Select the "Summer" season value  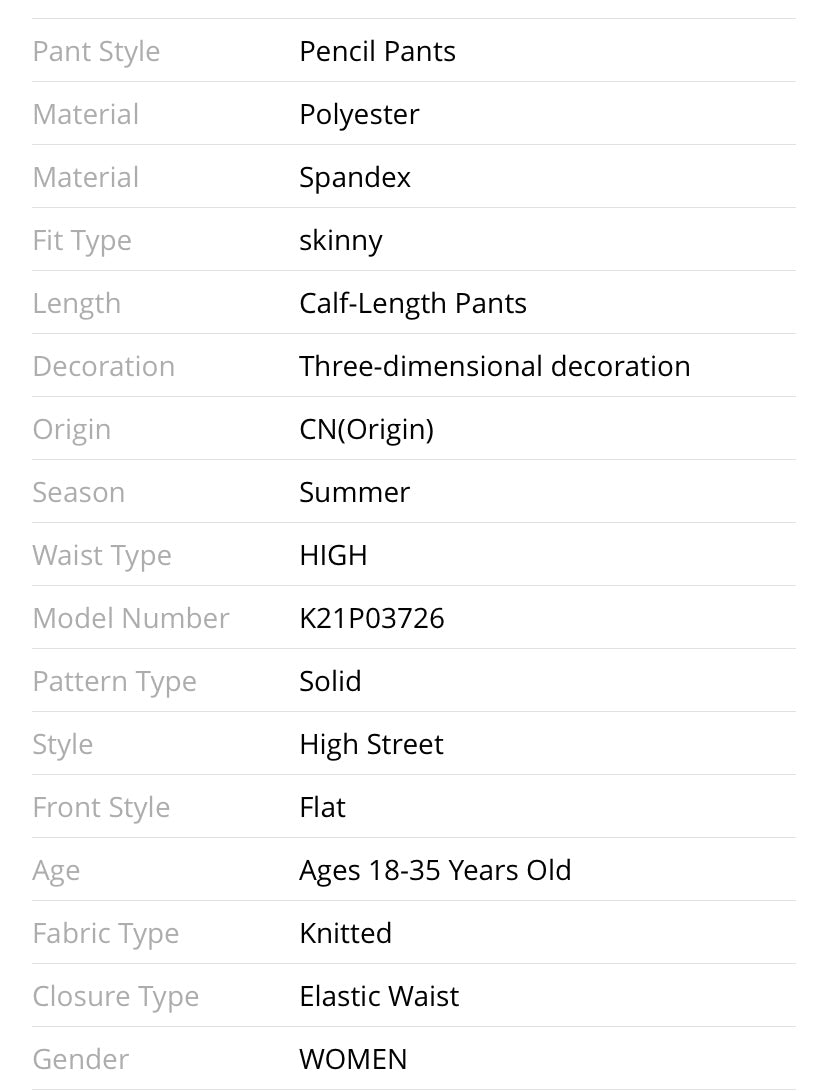(x=354, y=492)
